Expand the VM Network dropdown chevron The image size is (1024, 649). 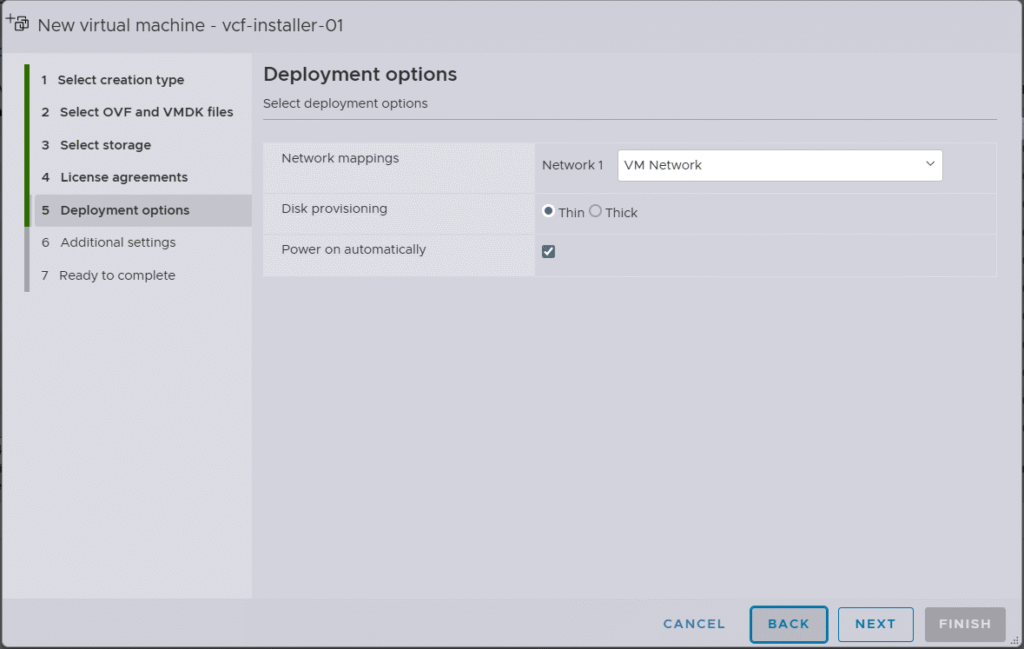click(x=930, y=164)
